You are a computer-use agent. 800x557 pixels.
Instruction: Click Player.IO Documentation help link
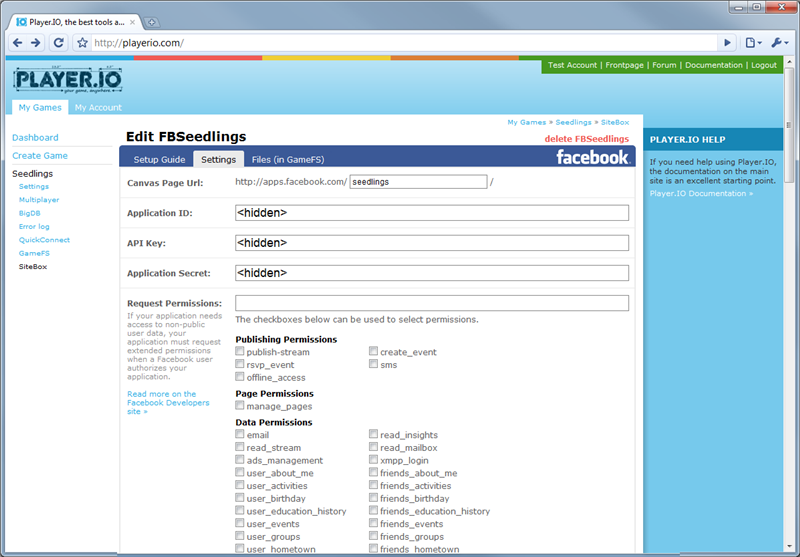pos(701,193)
